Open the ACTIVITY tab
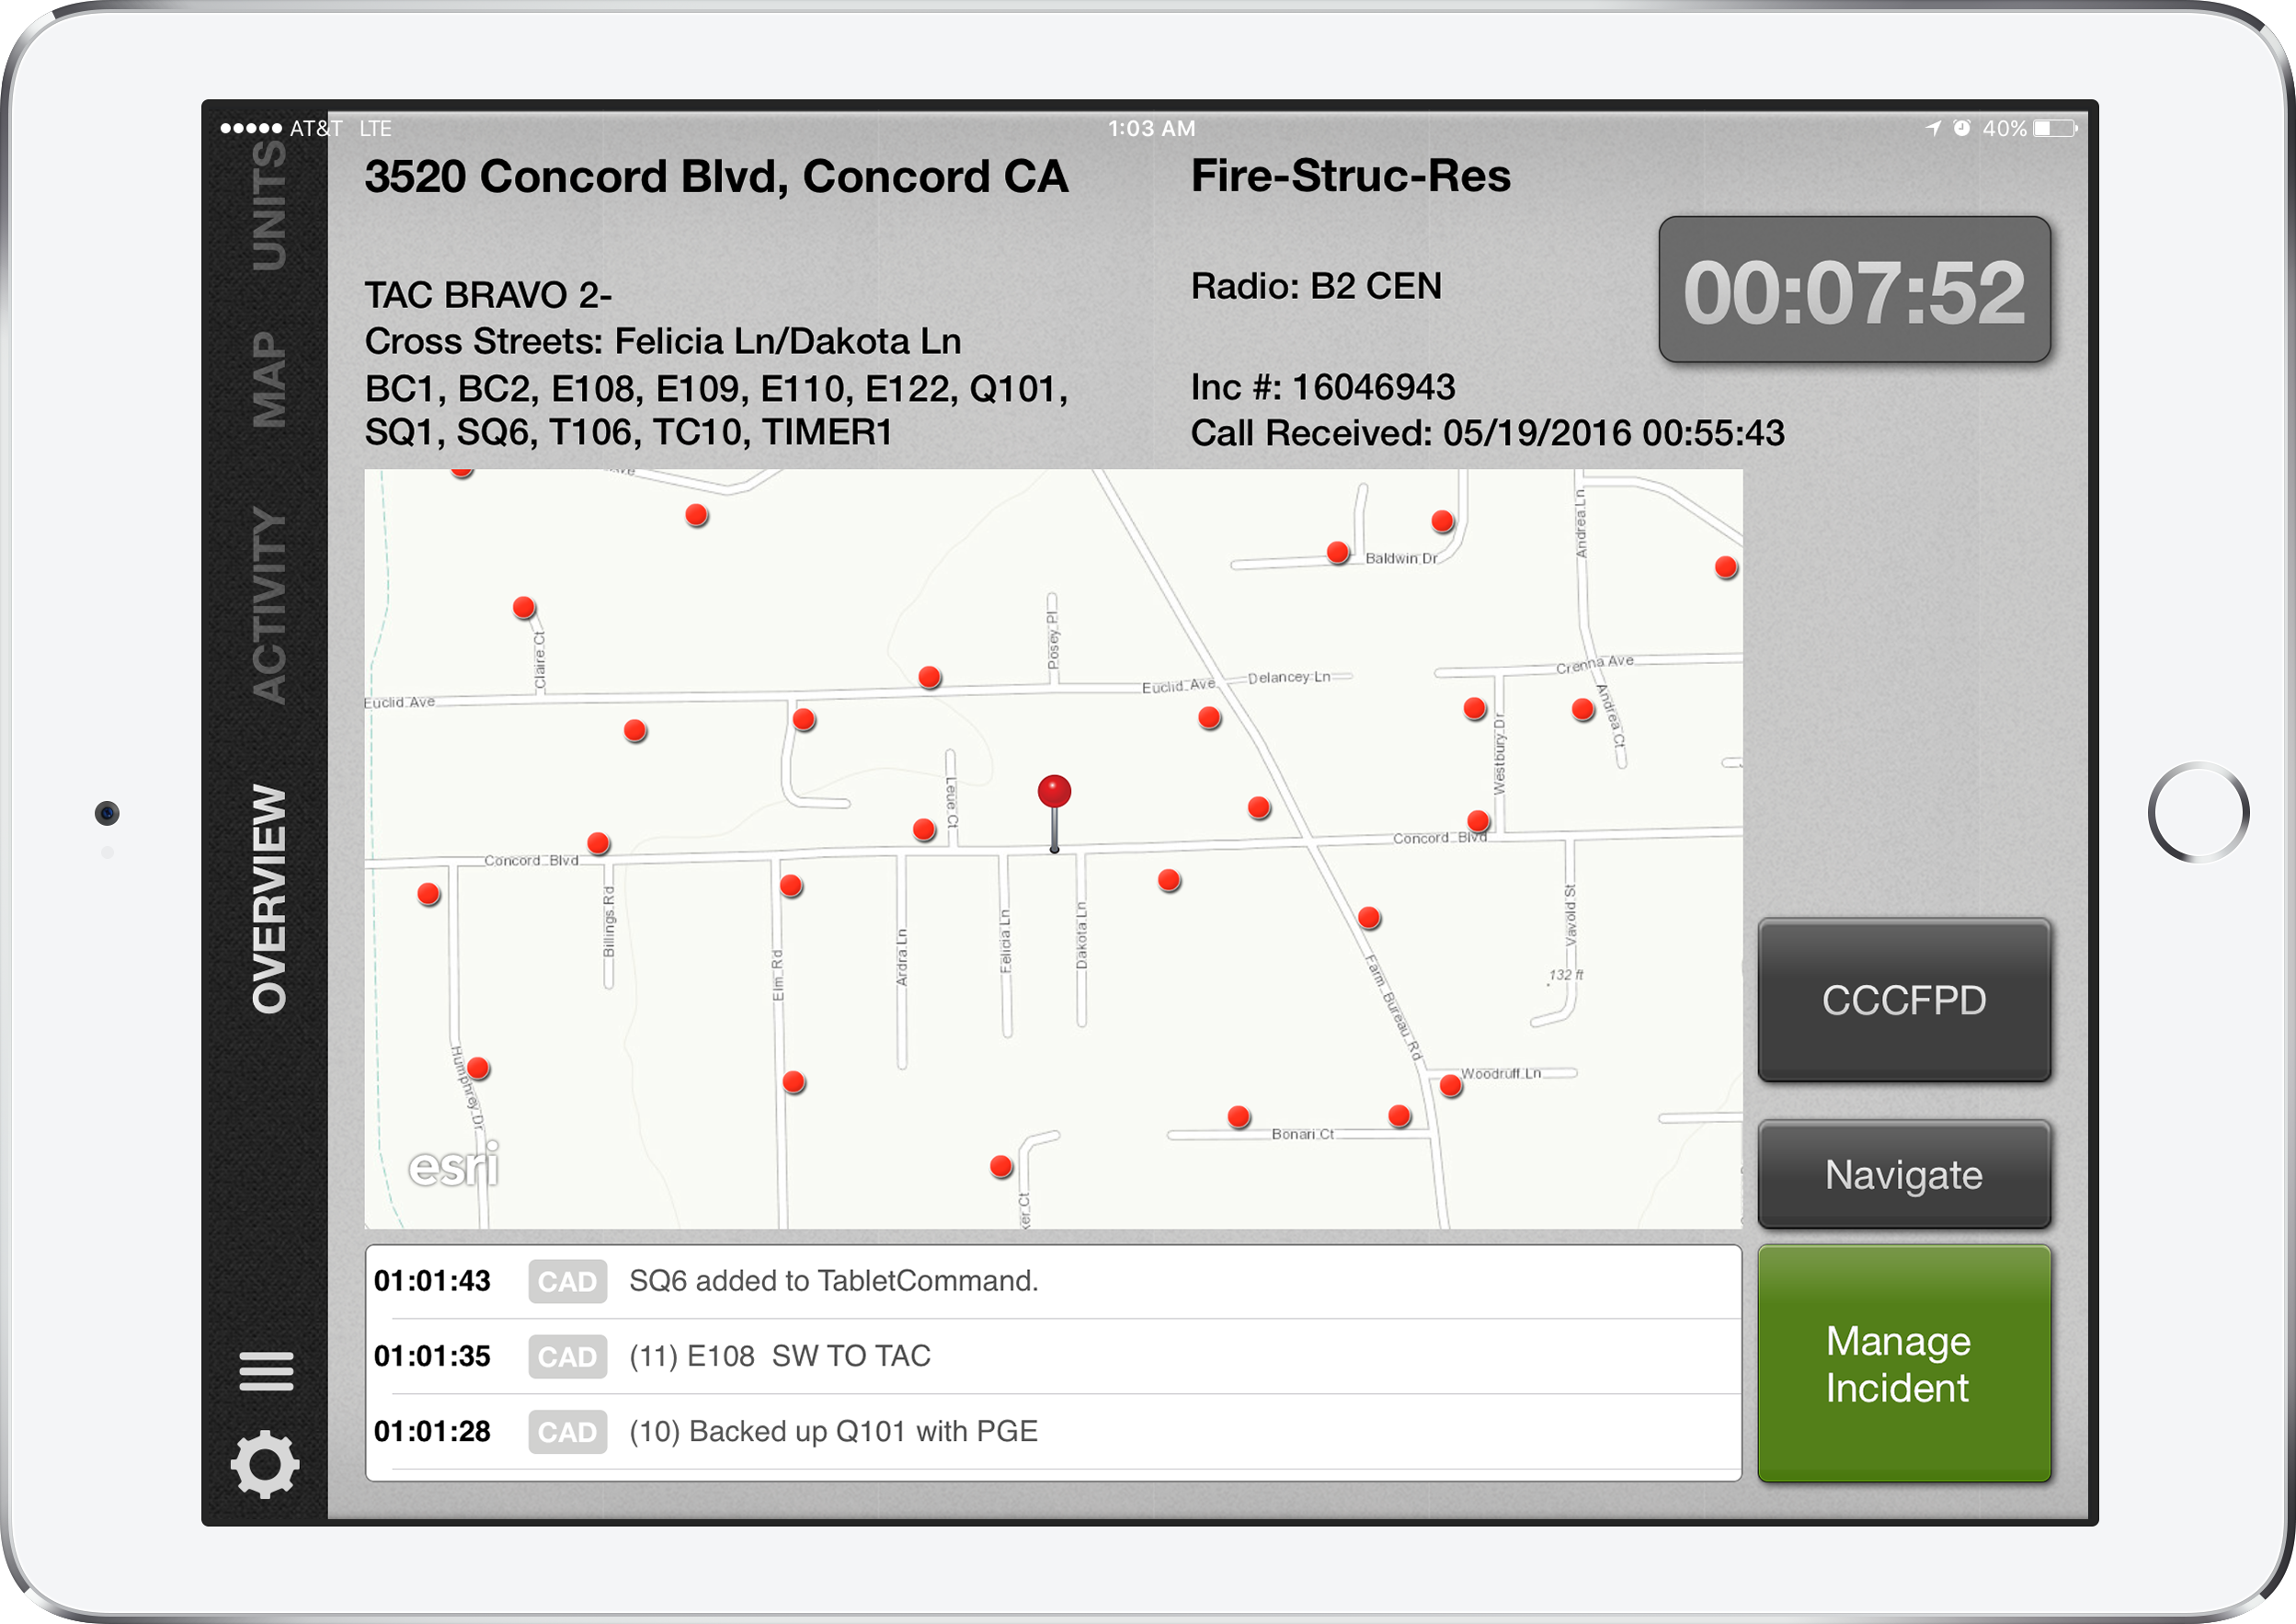The width and height of the screenshot is (2296, 1624). 268,605
